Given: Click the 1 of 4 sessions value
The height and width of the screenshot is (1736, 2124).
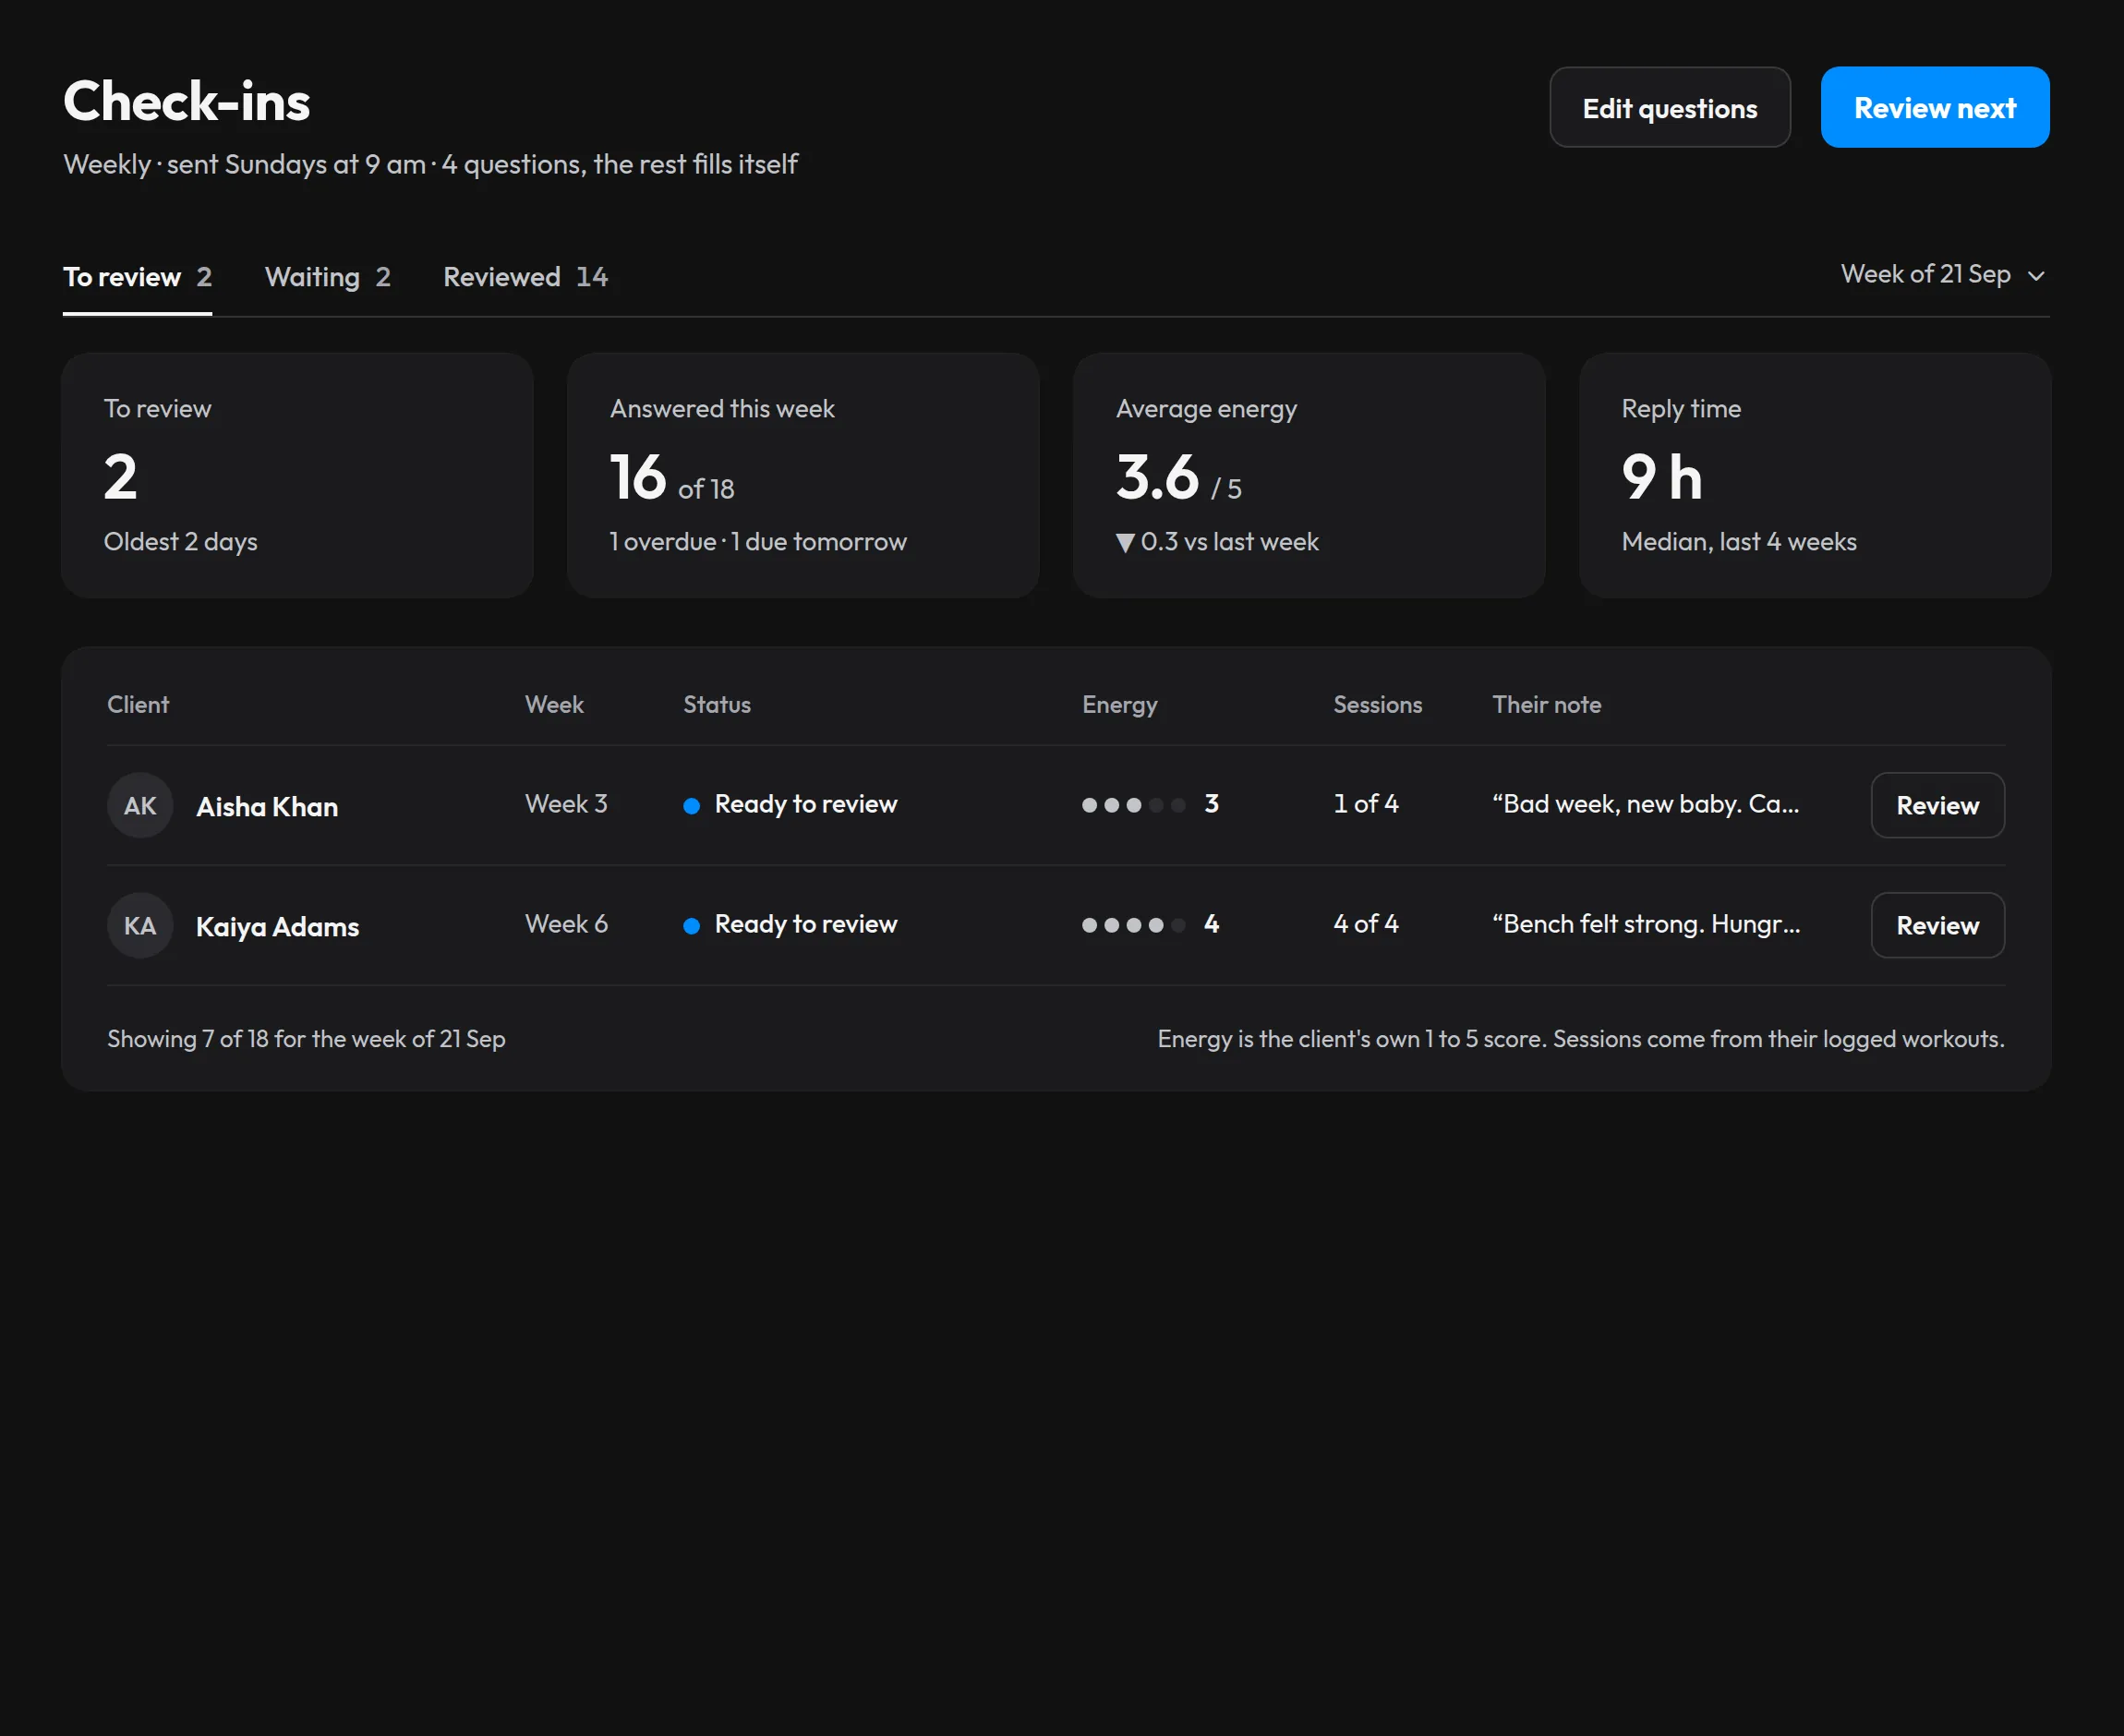Looking at the screenshot, I should coord(1366,804).
